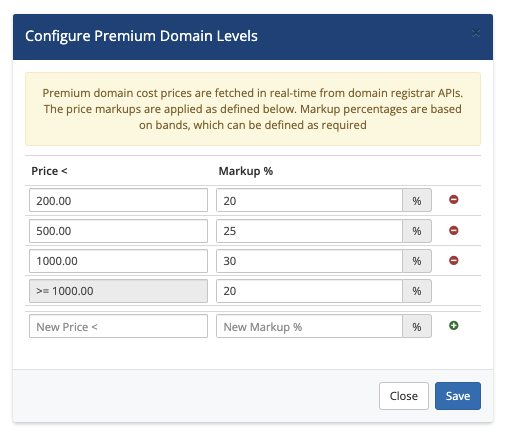Focus the 25 markup percentage field
The height and width of the screenshot is (440, 508).
pyautogui.click(x=309, y=231)
